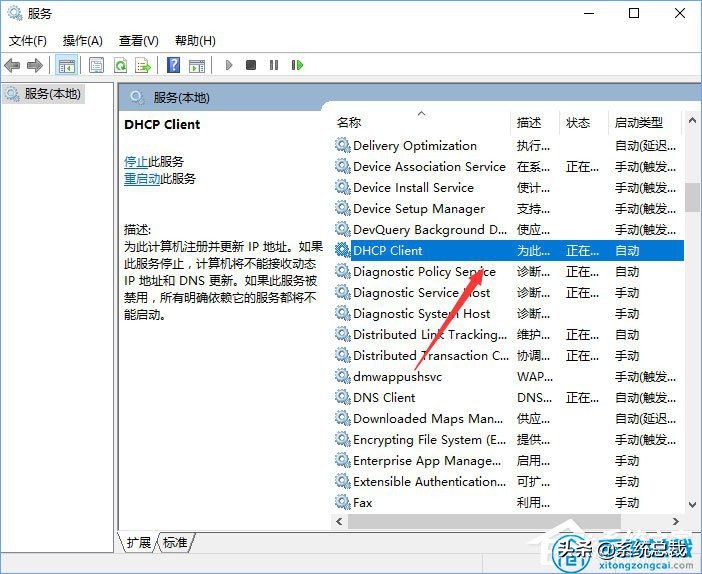
Task: Minimize the 服务 window
Action: click(589, 13)
